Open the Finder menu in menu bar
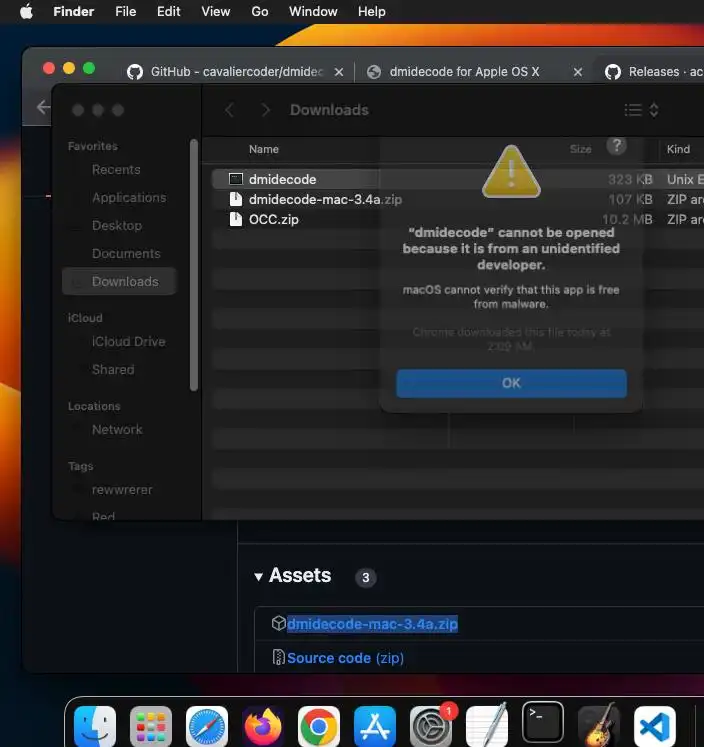 73,11
